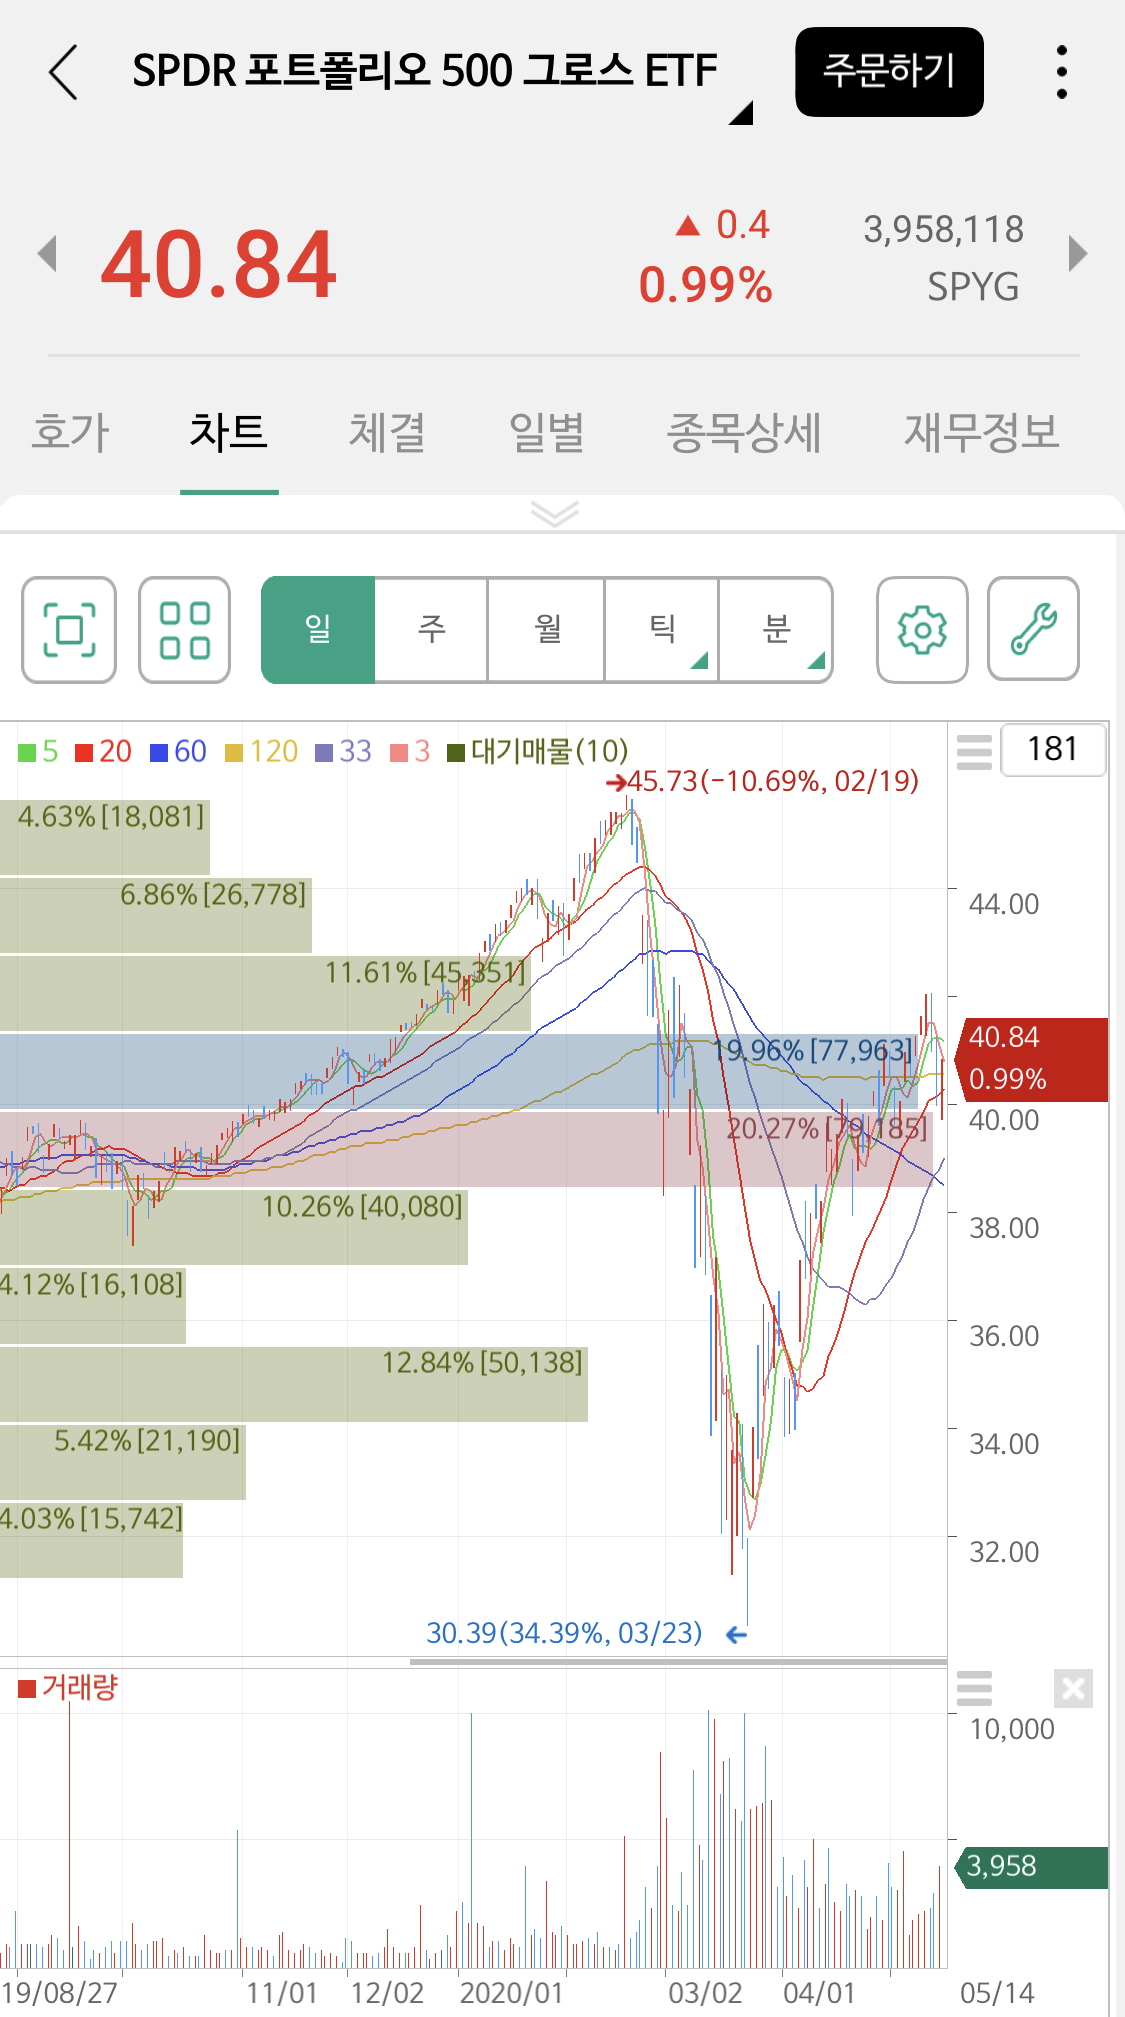Image resolution: width=1125 pixels, height=2017 pixels.
Task: Show previous stock with left arrow
Action: tap(47, 253)
